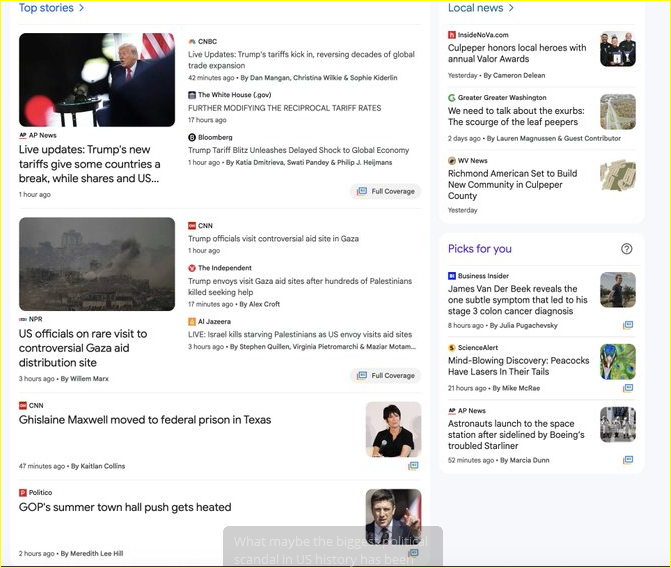Click byline By Kaitlan Collins
Viewport: 671px width, 568px height.
98,466
